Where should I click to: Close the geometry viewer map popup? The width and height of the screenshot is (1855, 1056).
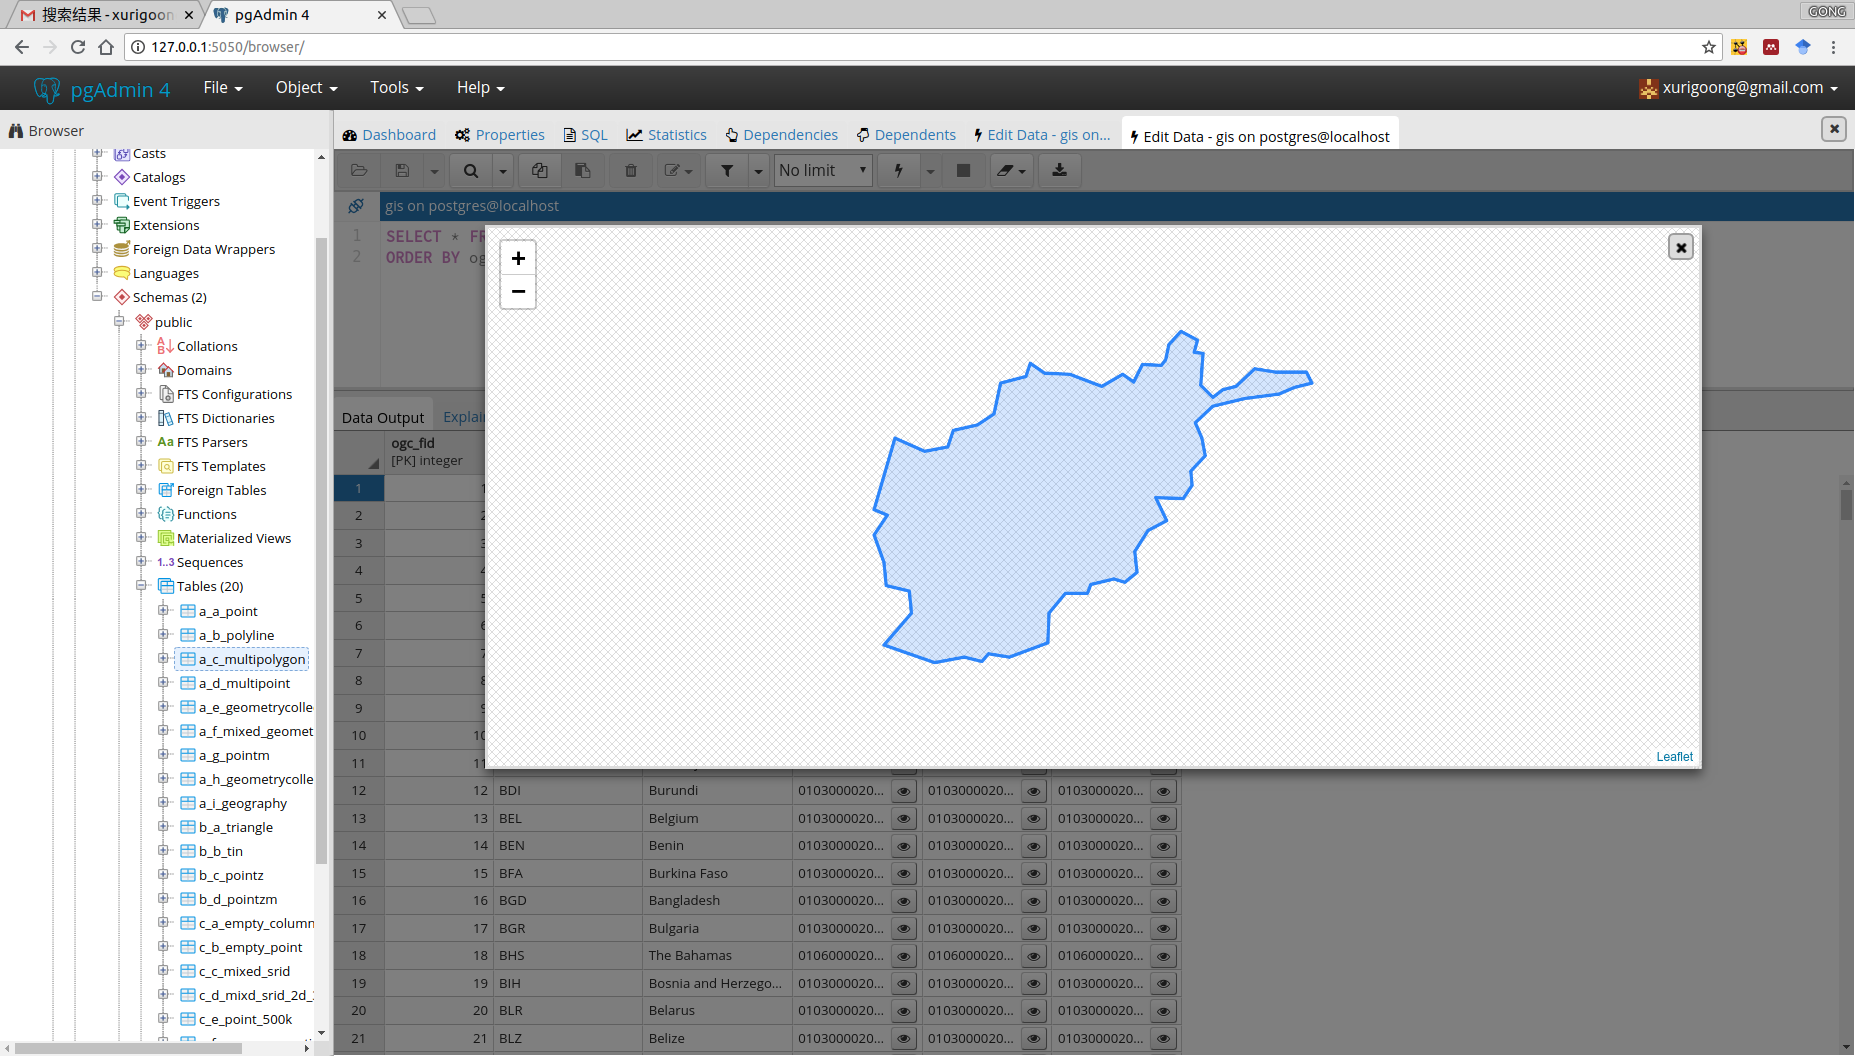point(1680,247)
